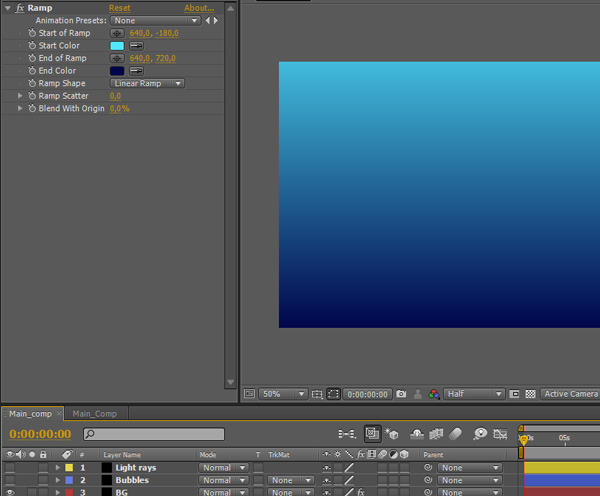Show Channel and Color Management settings

point(434,394)
